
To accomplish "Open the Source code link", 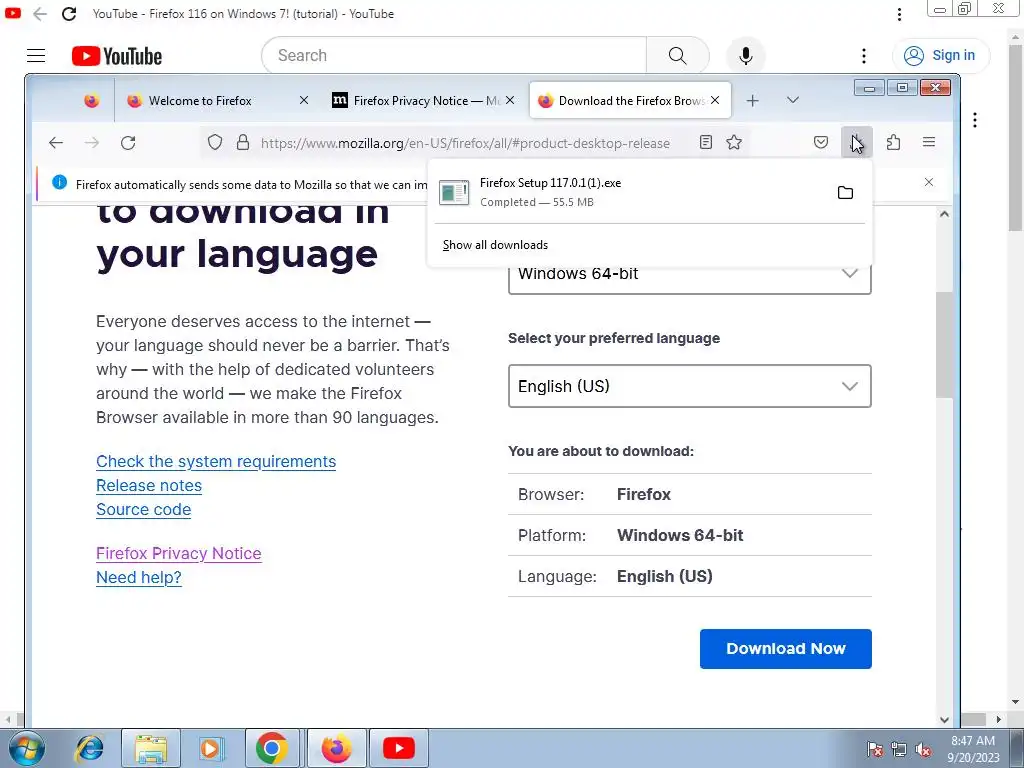I will coord(144,510).
